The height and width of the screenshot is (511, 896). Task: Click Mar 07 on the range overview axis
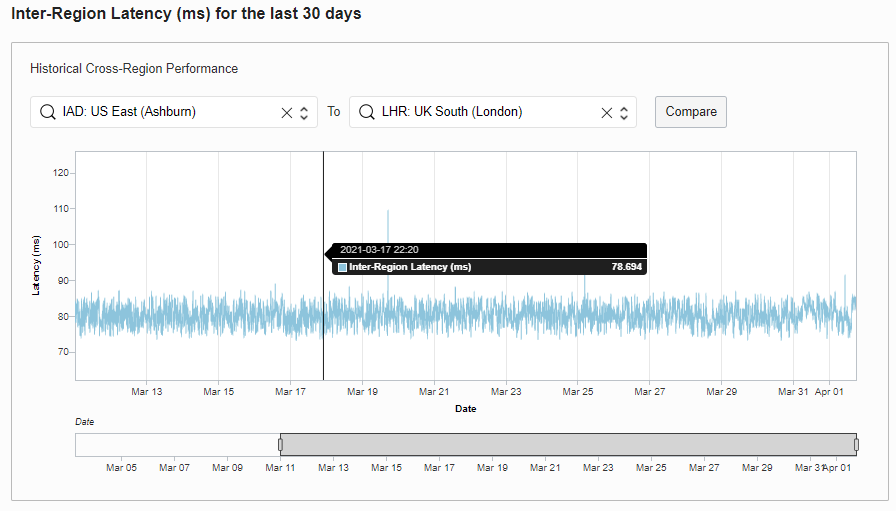(174, 467)
